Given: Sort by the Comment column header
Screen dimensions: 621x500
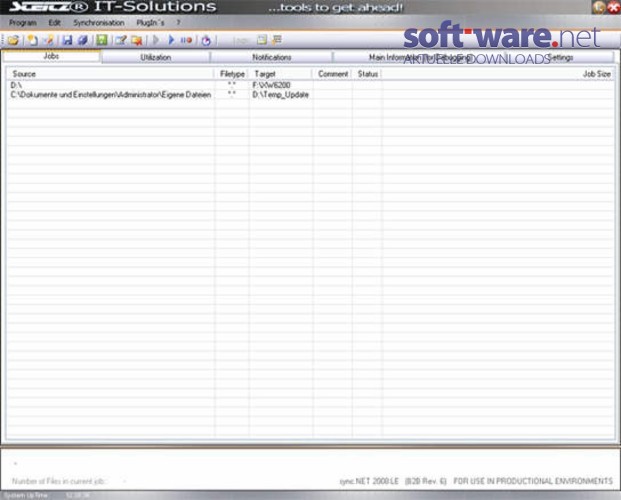Looking at the screenshot, I should click(x=333, y=74).
